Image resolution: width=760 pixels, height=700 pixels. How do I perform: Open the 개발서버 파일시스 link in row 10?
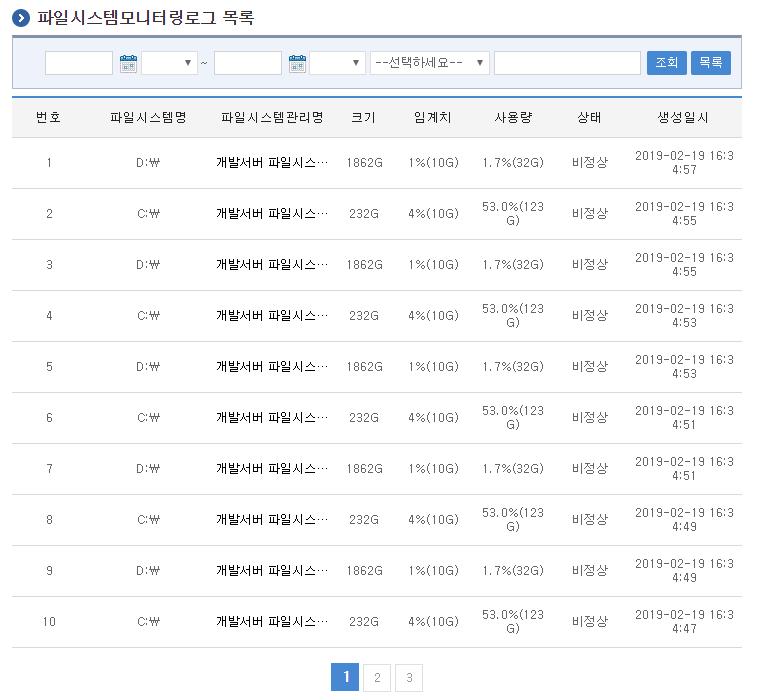[x=272, y=622]
